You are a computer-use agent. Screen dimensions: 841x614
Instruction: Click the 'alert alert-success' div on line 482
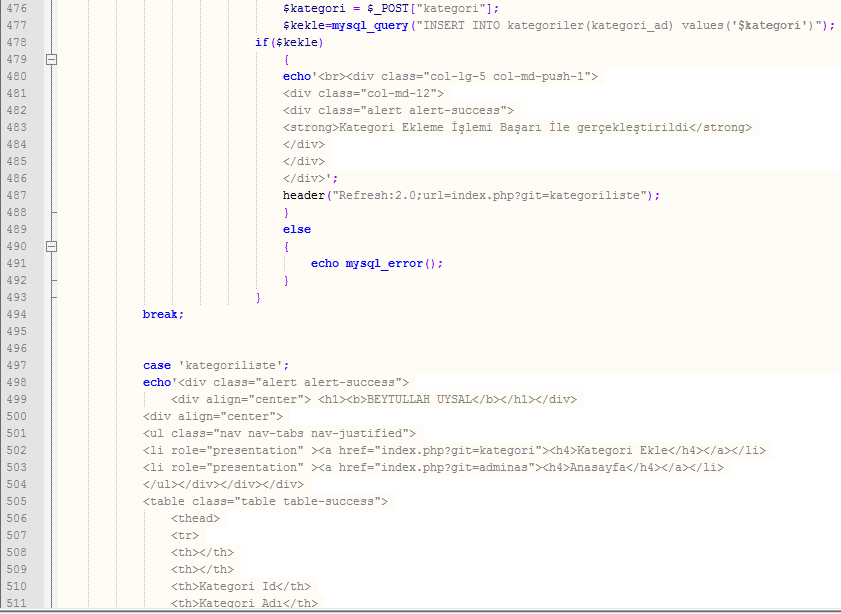point(399,110)
